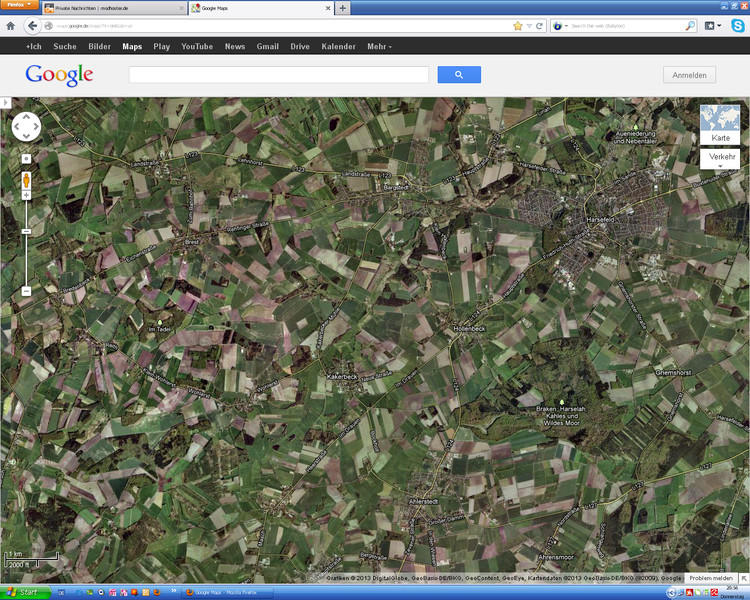Screen dimensions: 750x600
Task: Click the Ahrensmoor place label
Action: [556, 557]
